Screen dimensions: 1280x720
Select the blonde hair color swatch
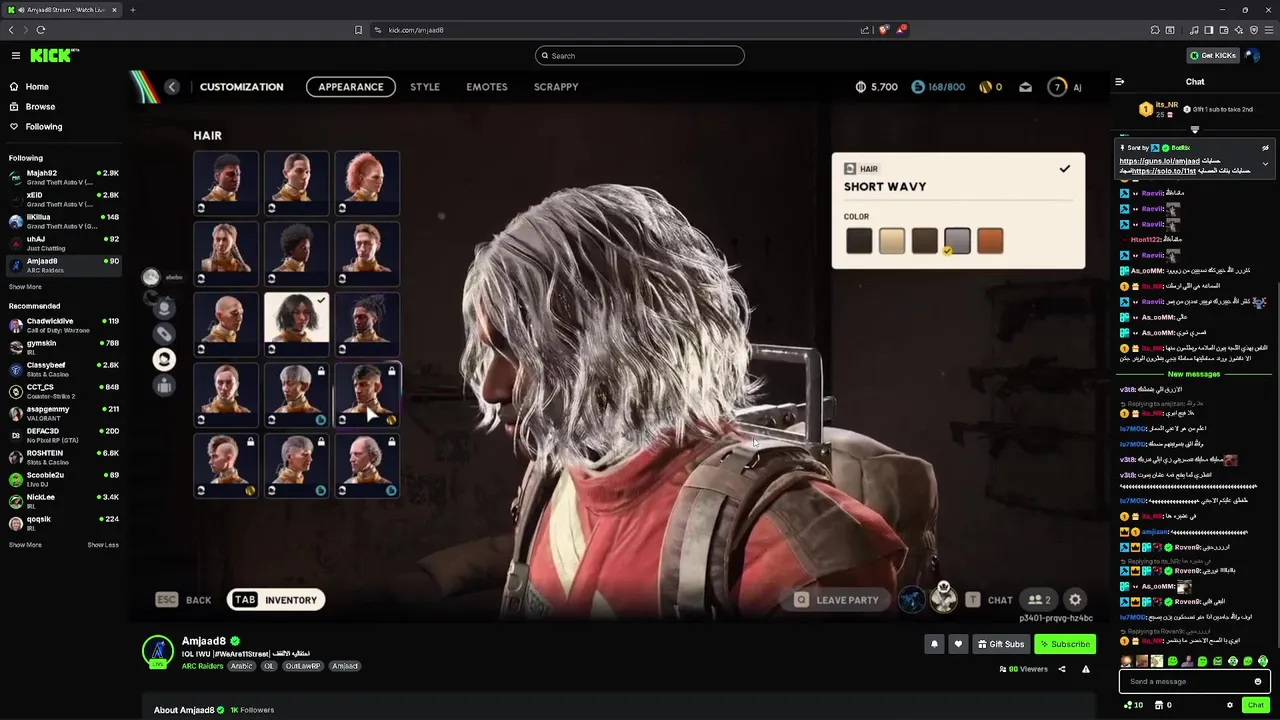pyautogui.click(x=892, y=241)
